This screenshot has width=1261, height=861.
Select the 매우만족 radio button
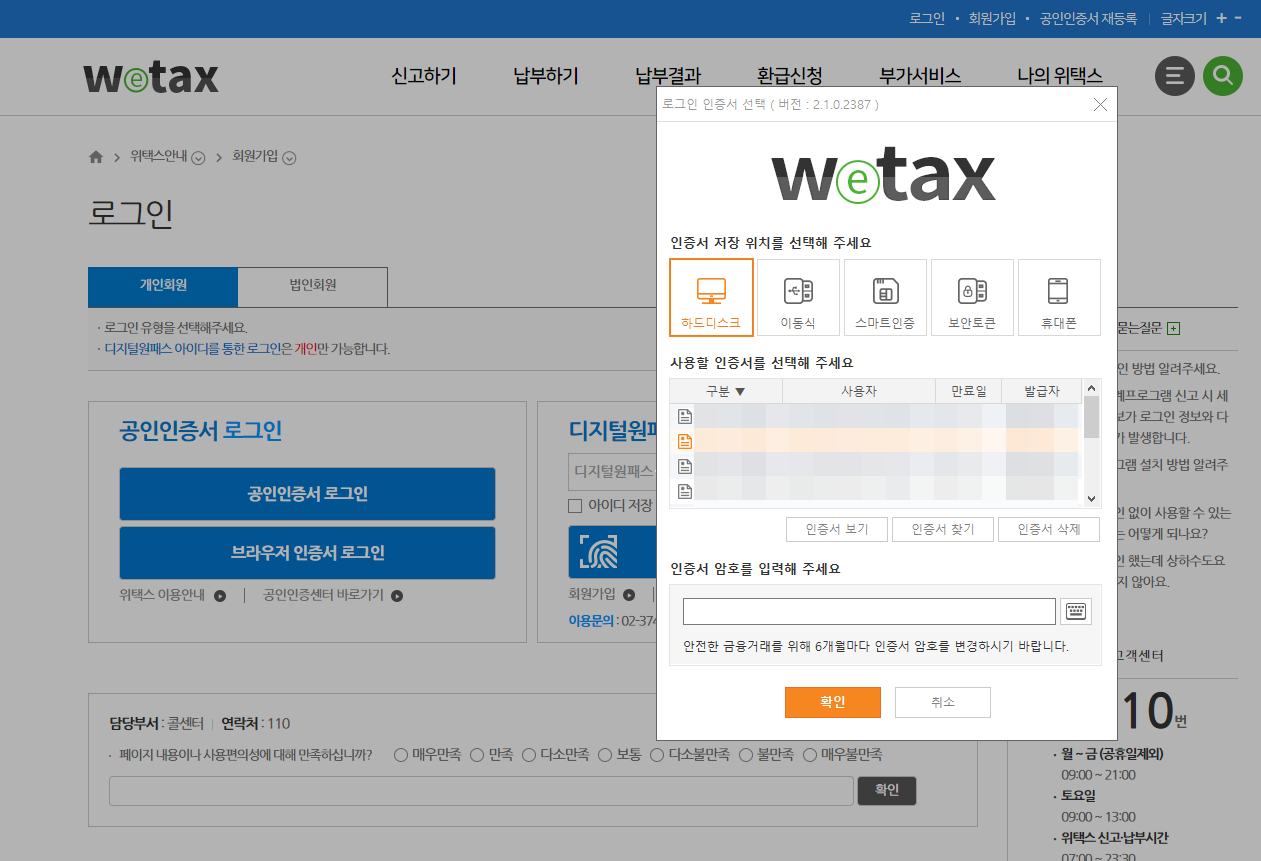pos(401,755)
